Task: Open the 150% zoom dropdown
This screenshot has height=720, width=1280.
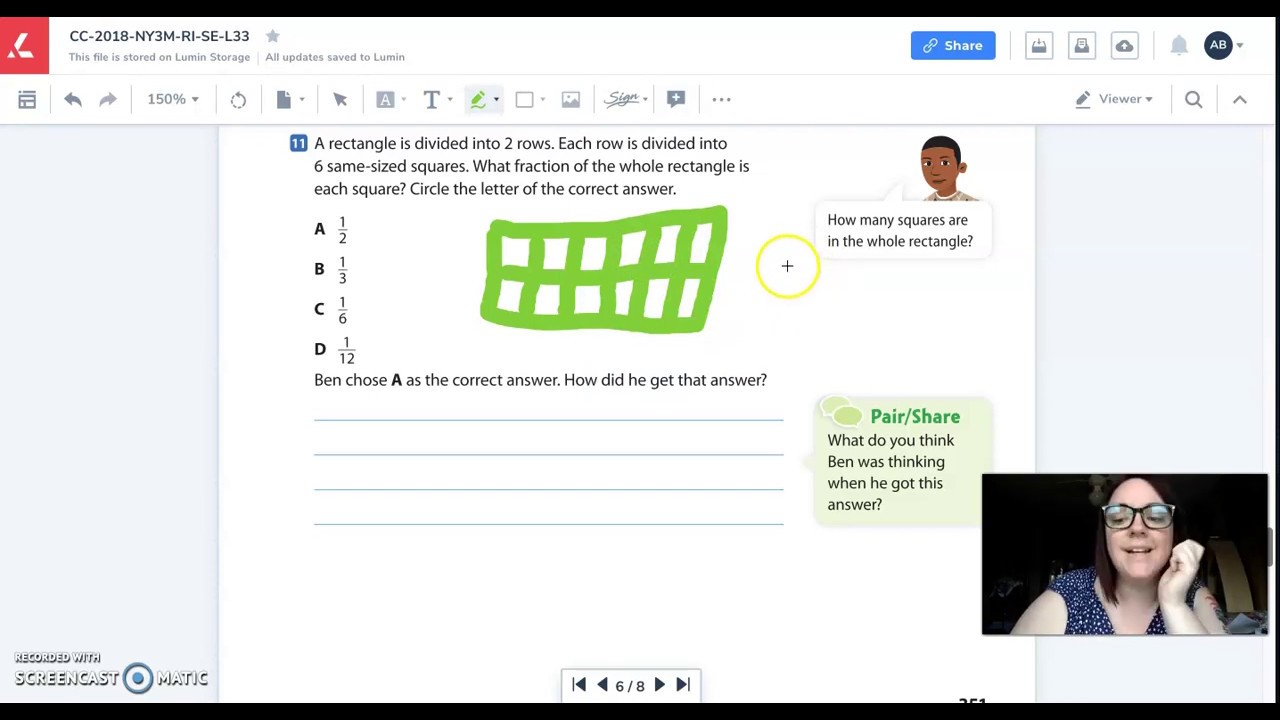Action: 173,99
